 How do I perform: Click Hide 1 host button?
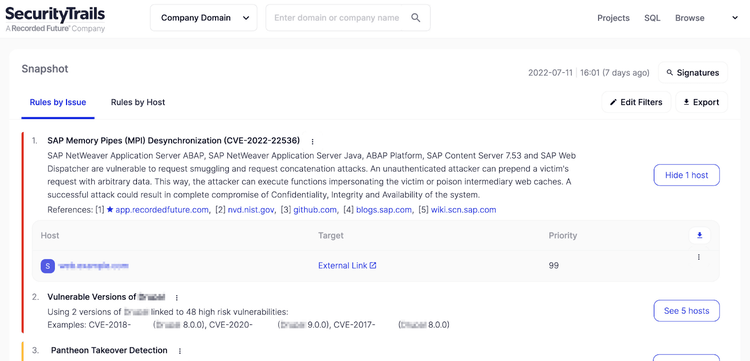click(686, 175)
